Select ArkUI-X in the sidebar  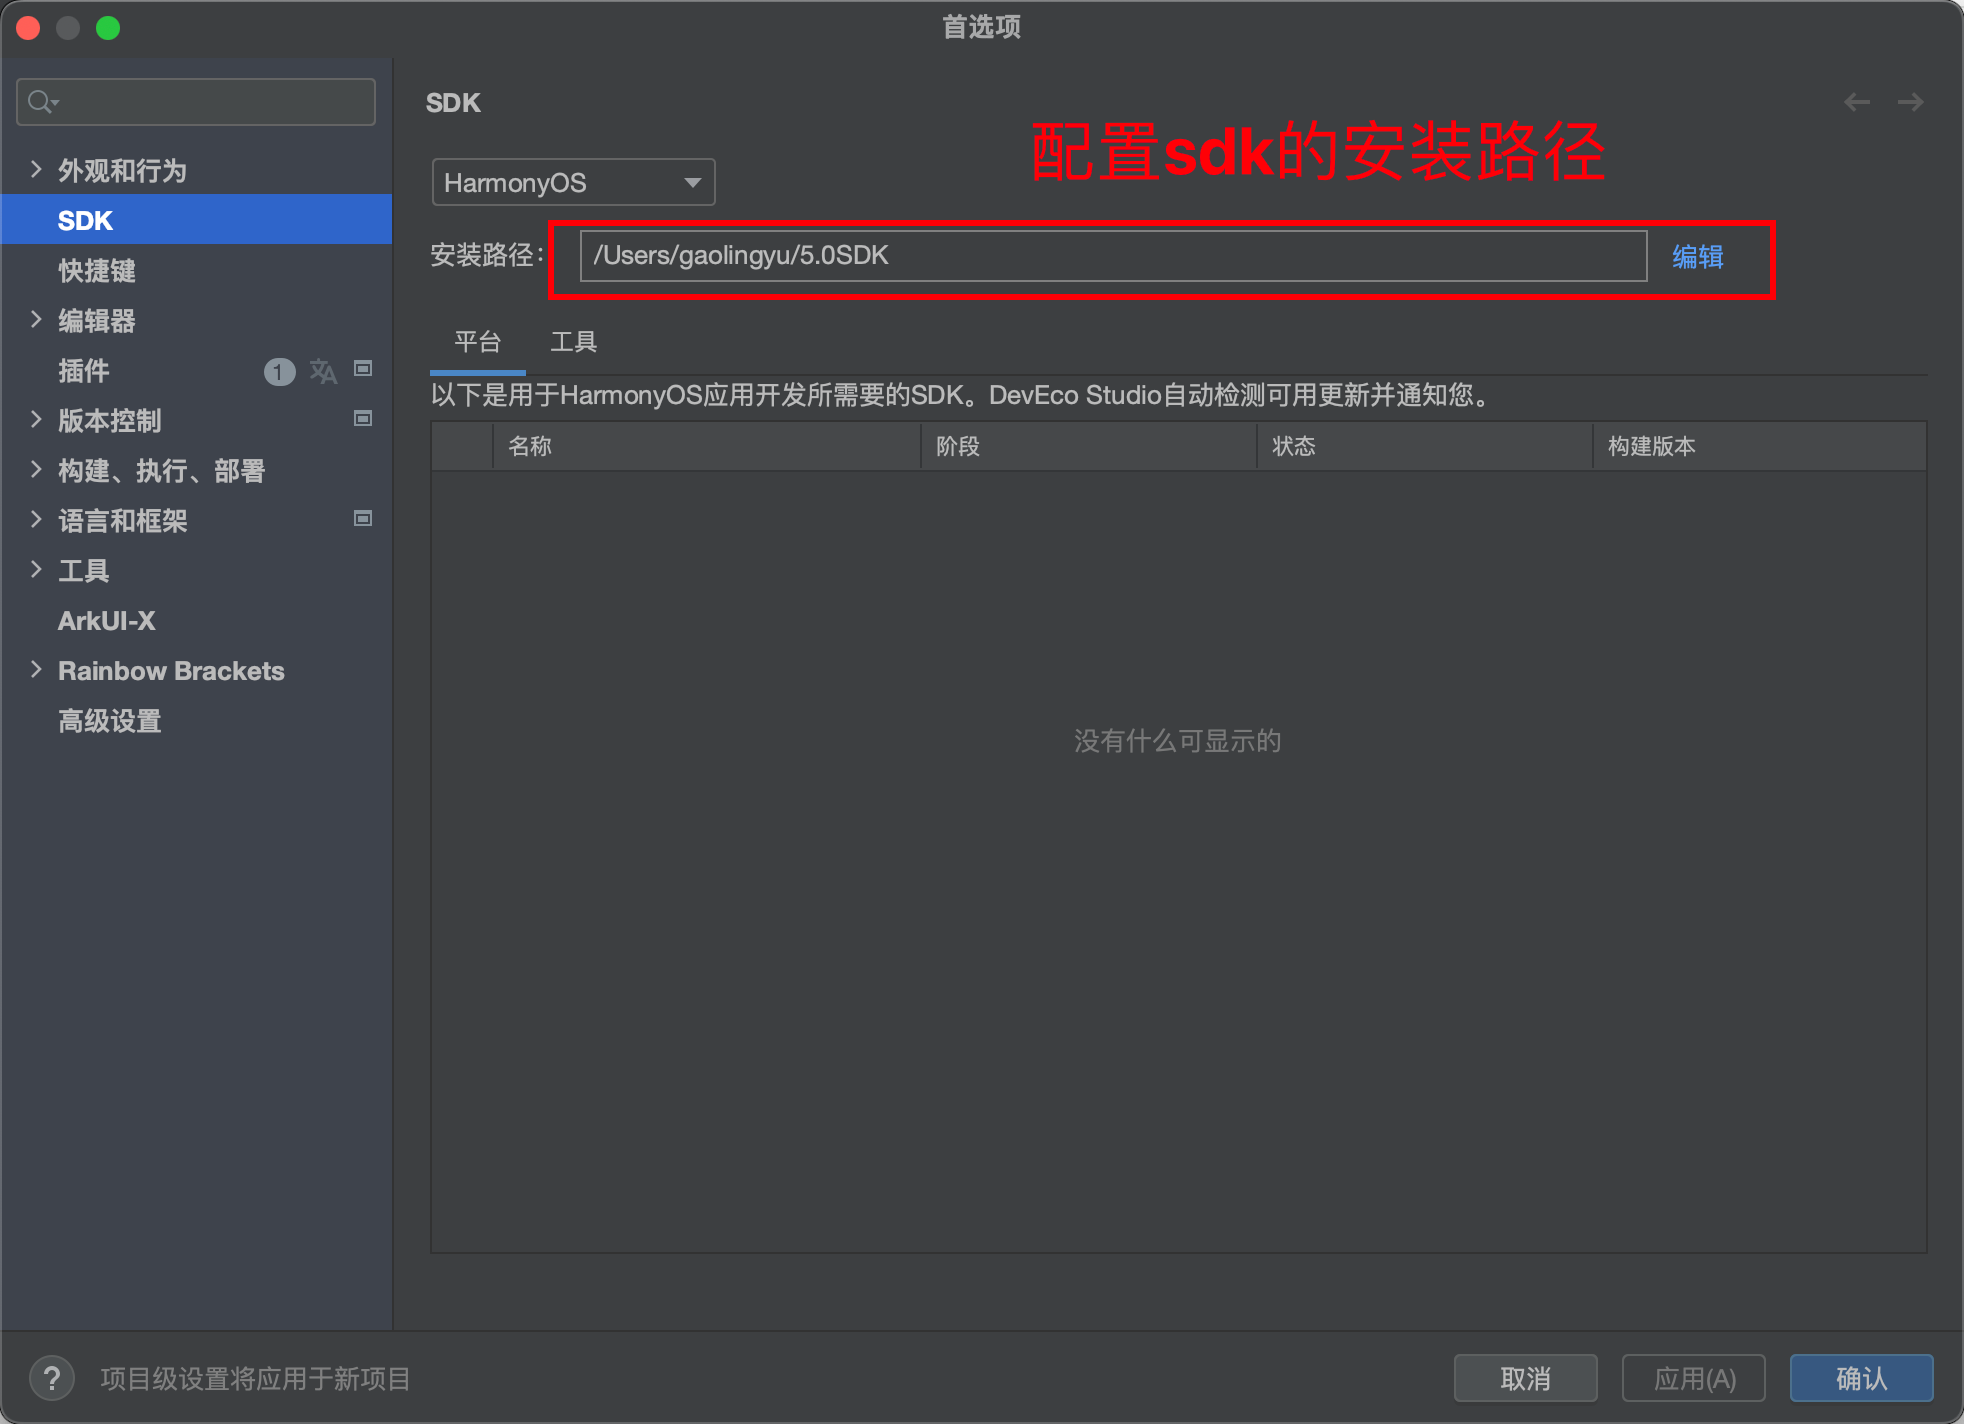pos(107,621)
